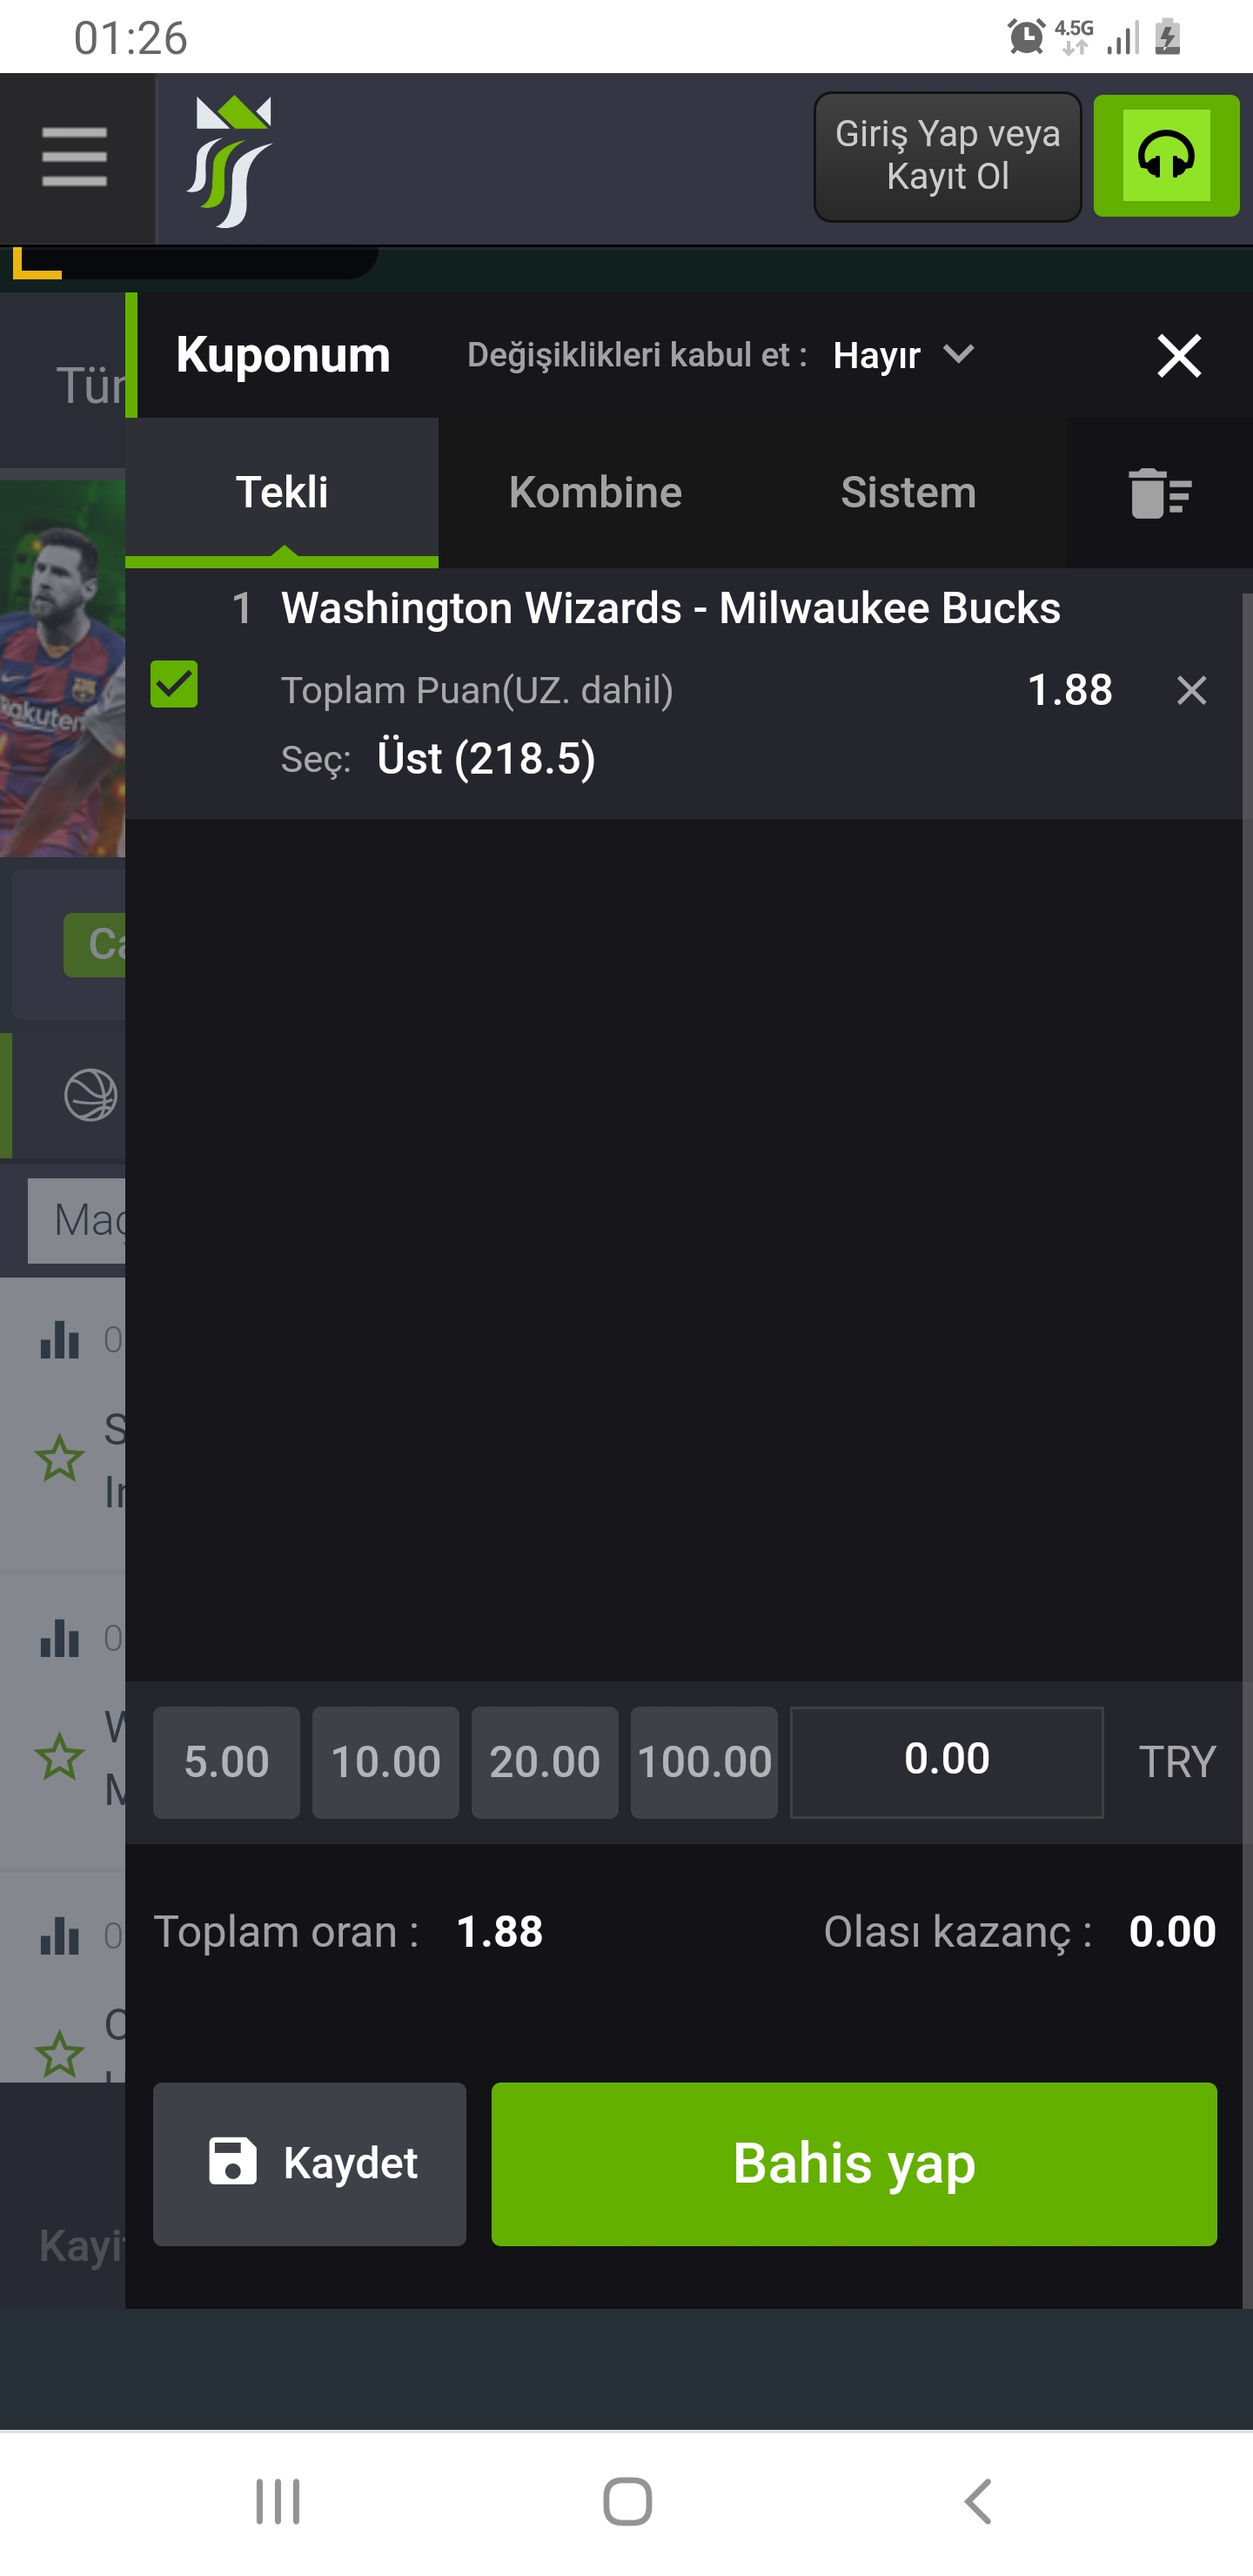Close the Kuponum bet slip panel
The width and height of the screenshot is (1253, 2576).
pyautogui.click(x=1178, y=355)
